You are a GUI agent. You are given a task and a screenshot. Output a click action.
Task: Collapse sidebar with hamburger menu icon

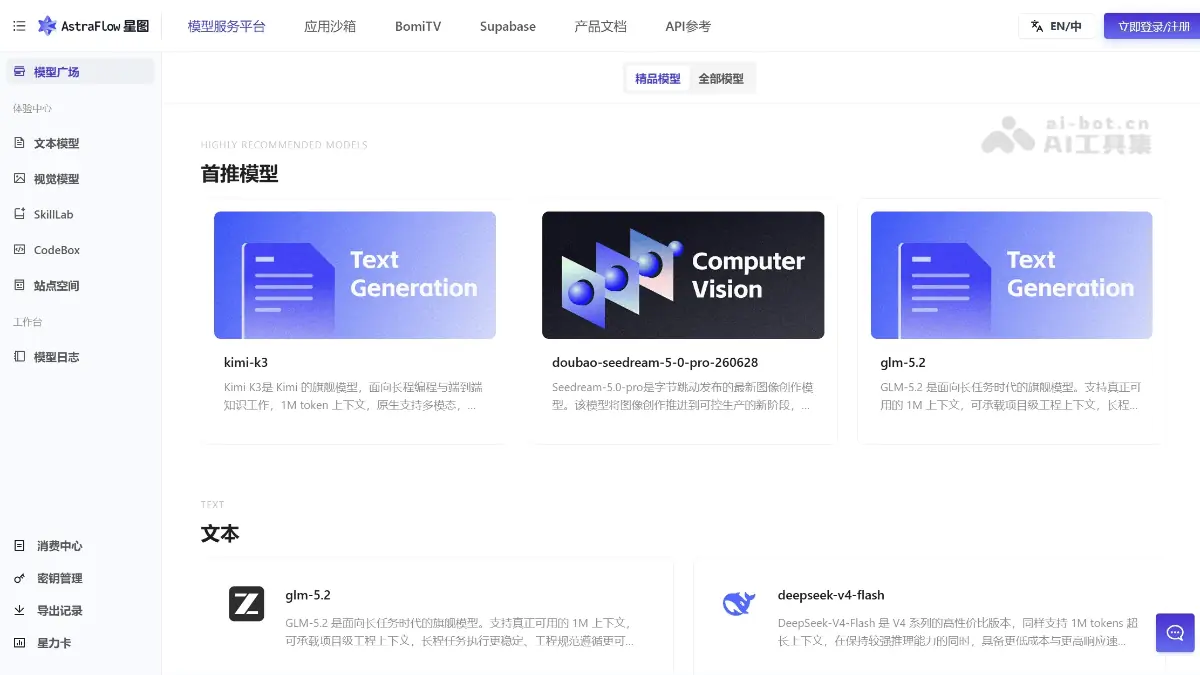click(19, 26)
